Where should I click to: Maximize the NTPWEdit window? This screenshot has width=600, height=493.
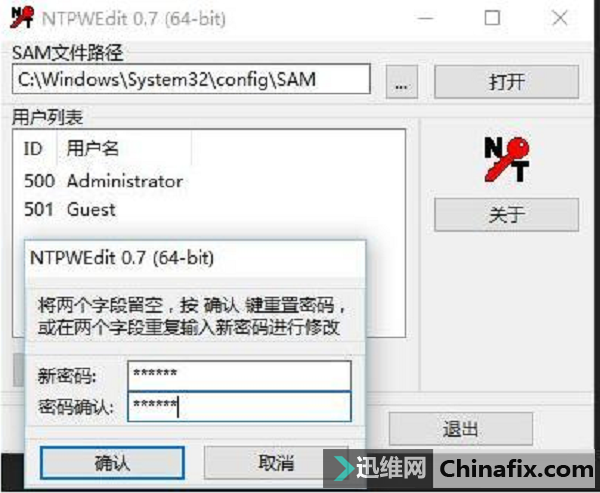(492, 18)
